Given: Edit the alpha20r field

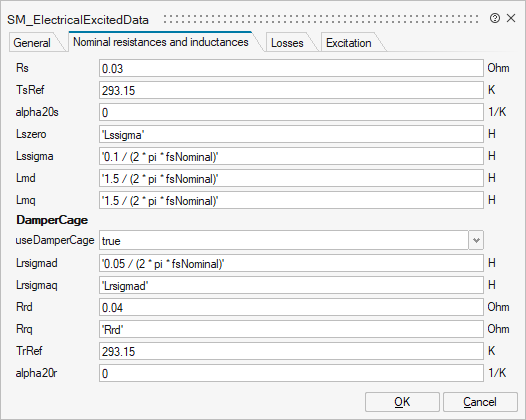Looking at the screenshot, I should coord(291,373).
